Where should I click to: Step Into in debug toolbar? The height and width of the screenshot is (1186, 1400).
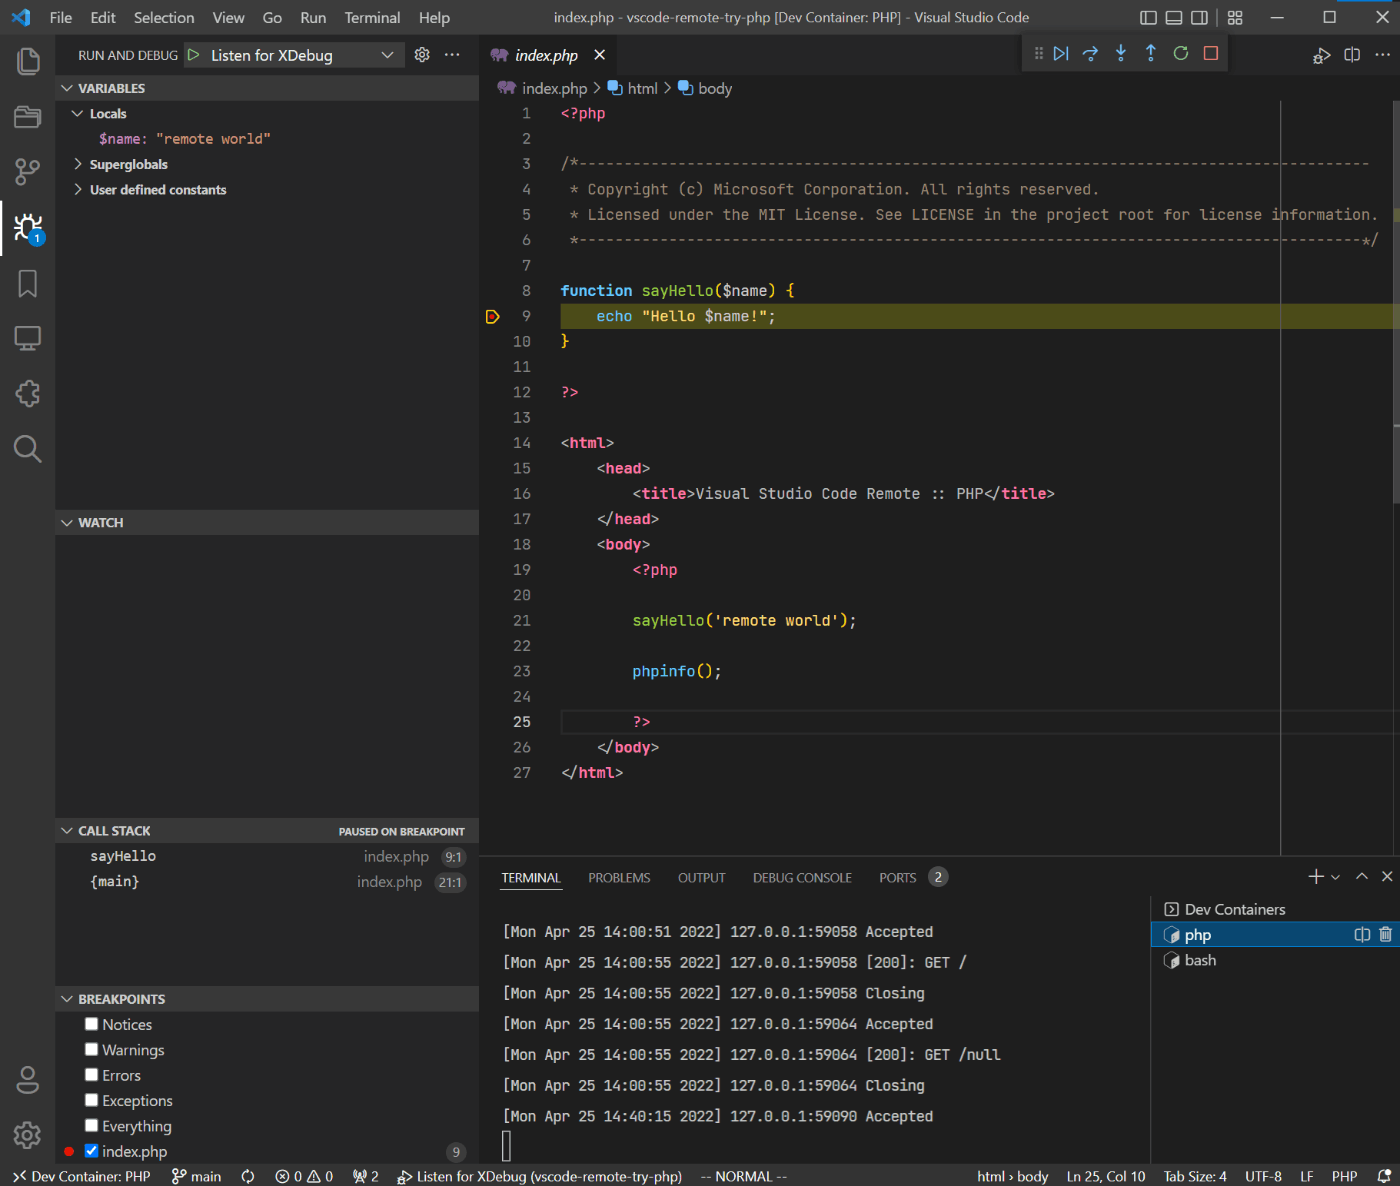point(1121,53)
